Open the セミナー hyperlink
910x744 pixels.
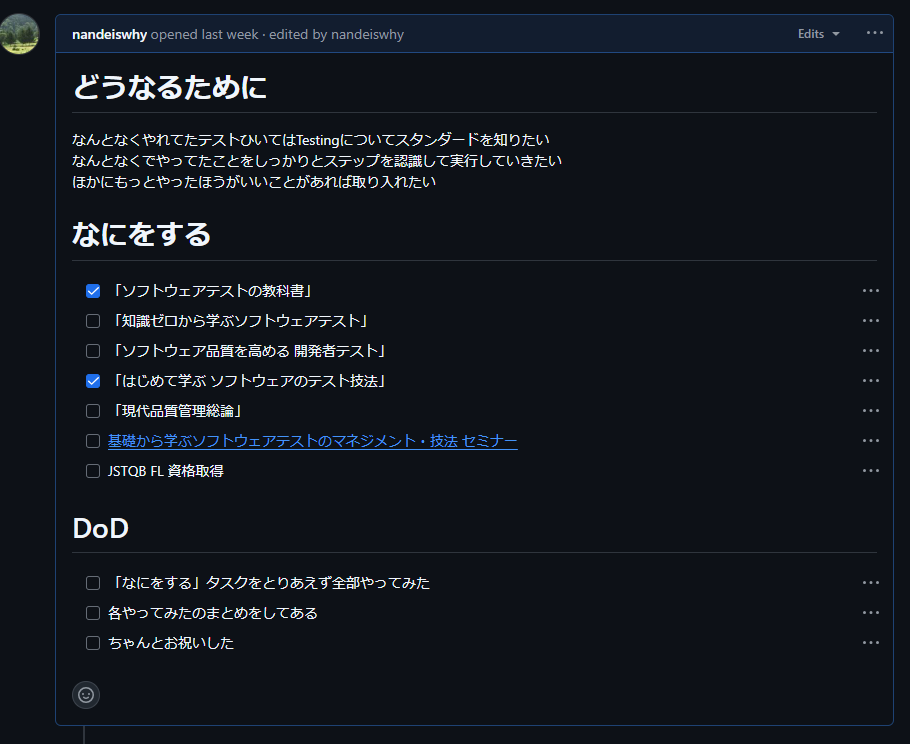point(310,440)
